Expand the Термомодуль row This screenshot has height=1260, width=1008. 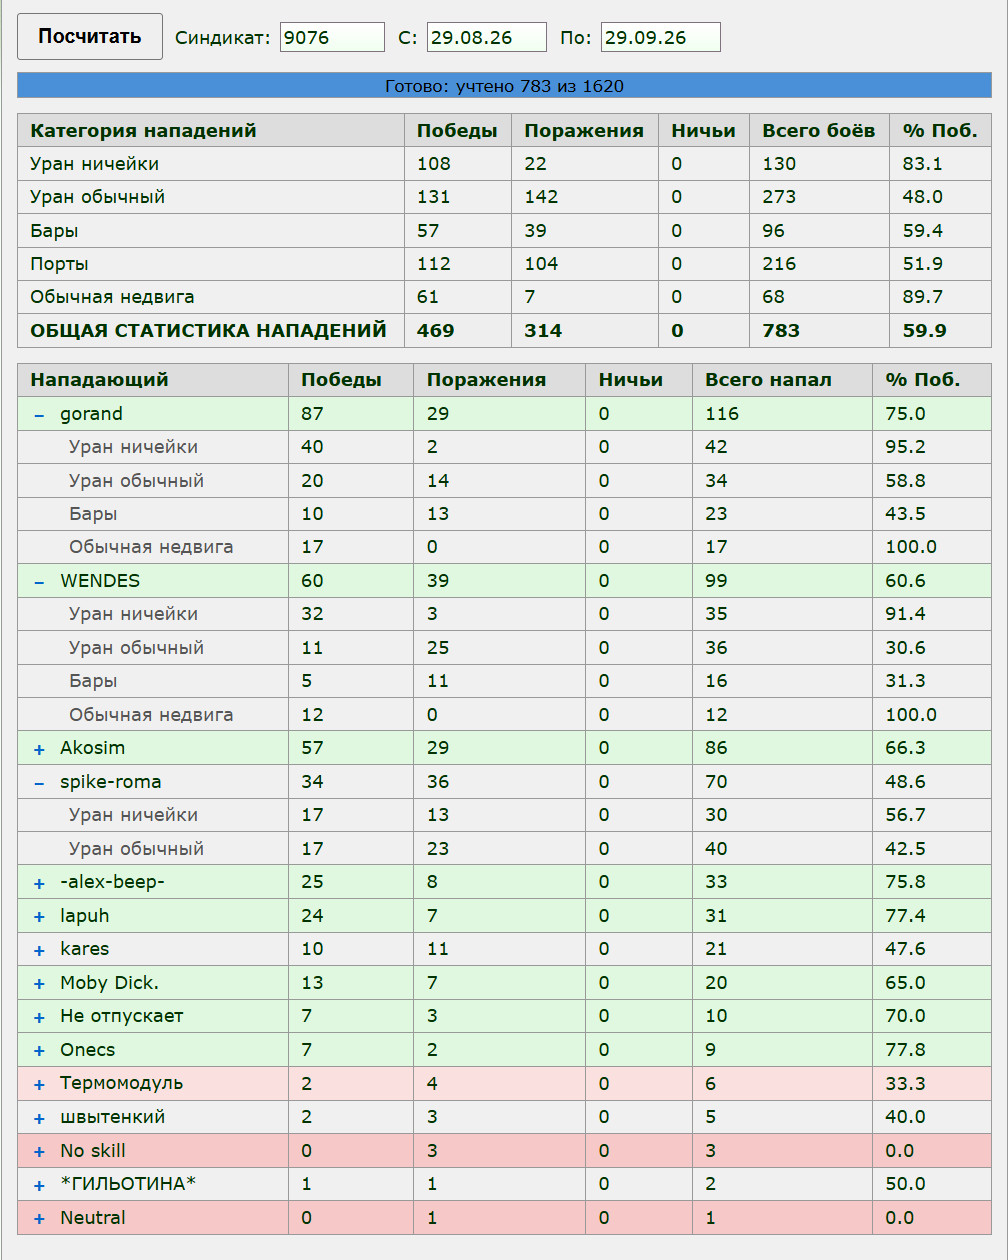pyautogui.click(x=39, y=1084)
